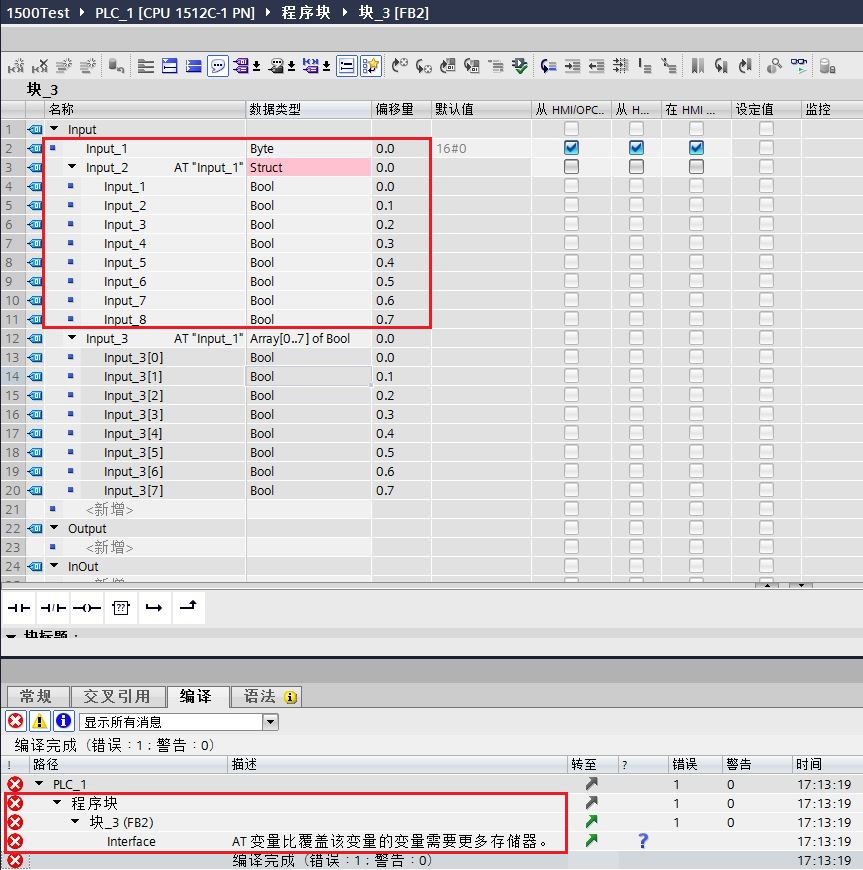Click the go to next bookmark icon
Screen dimensions: 863x870
click(x=721, y=66)
